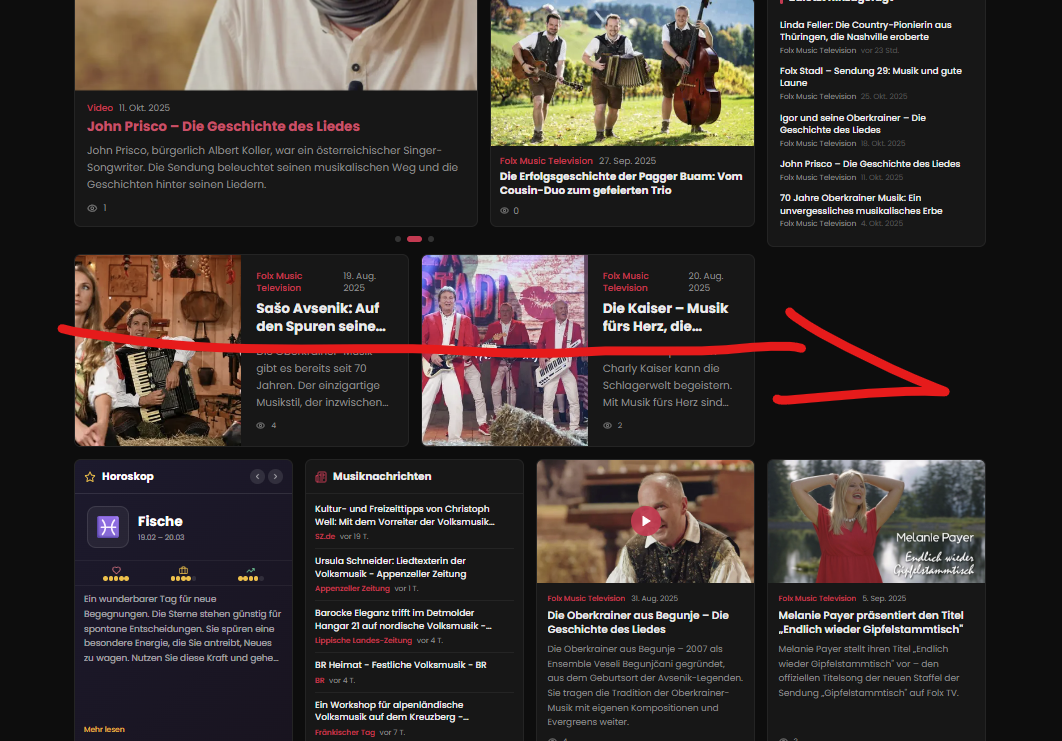Go to next horoscope sign arrow

[275, 477]
